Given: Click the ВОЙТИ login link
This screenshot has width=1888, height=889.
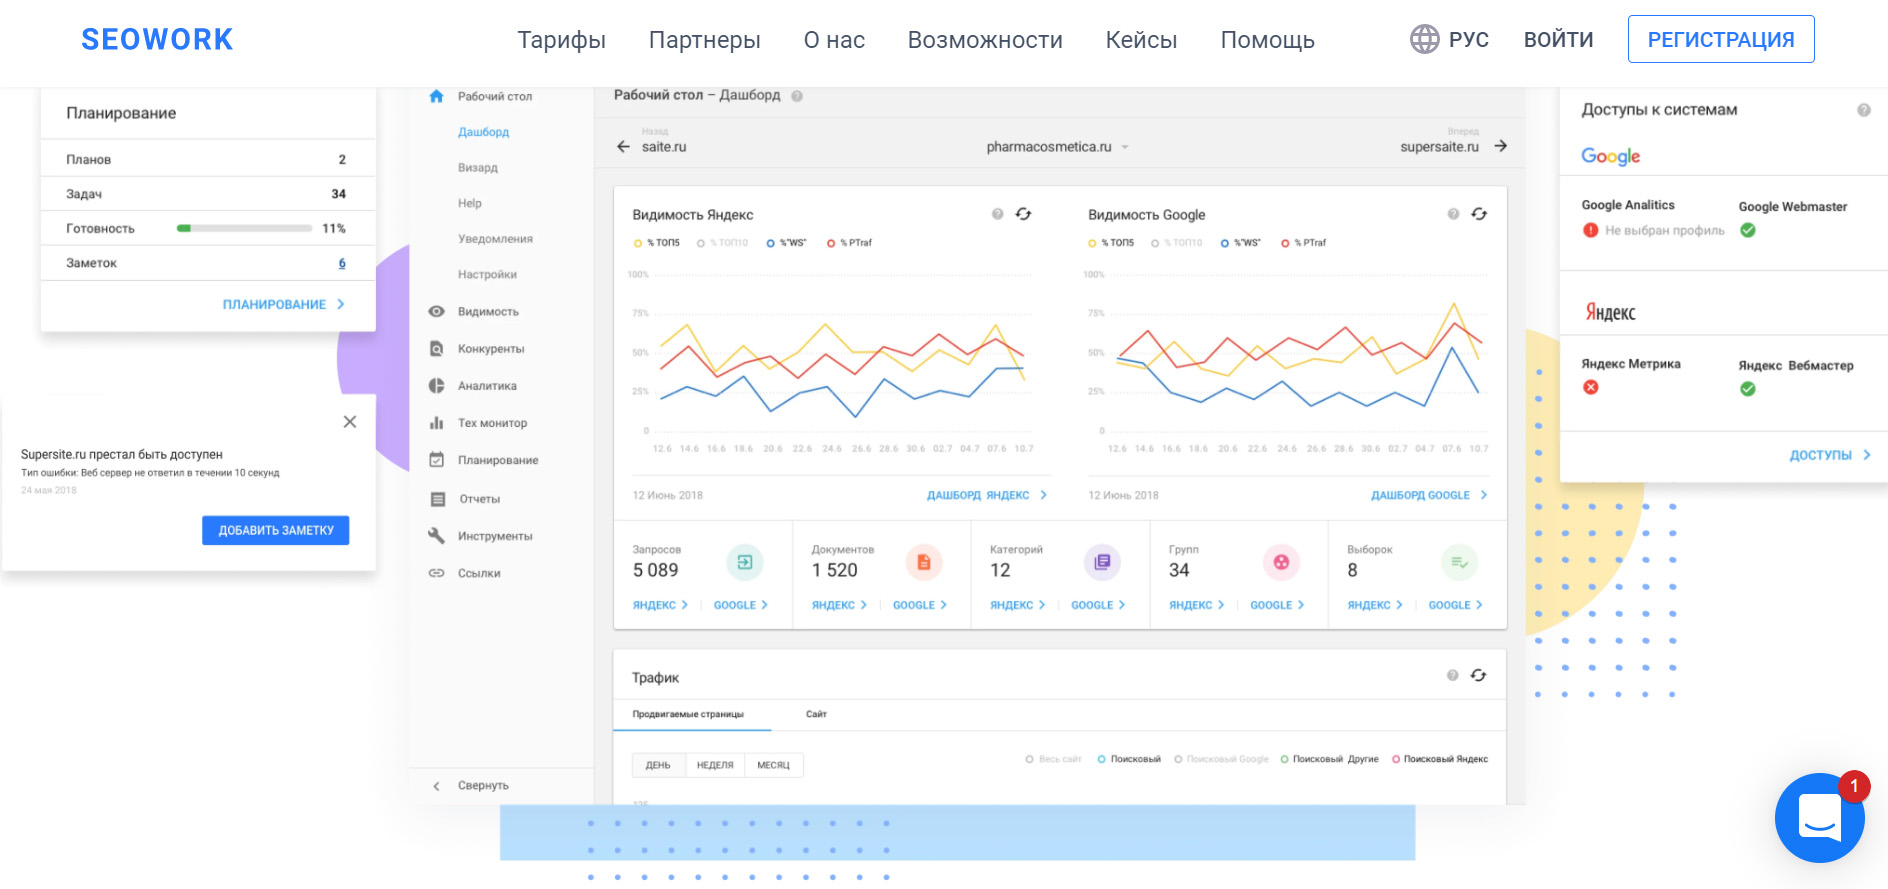Looking at the screenshot, I should 1558,40.
